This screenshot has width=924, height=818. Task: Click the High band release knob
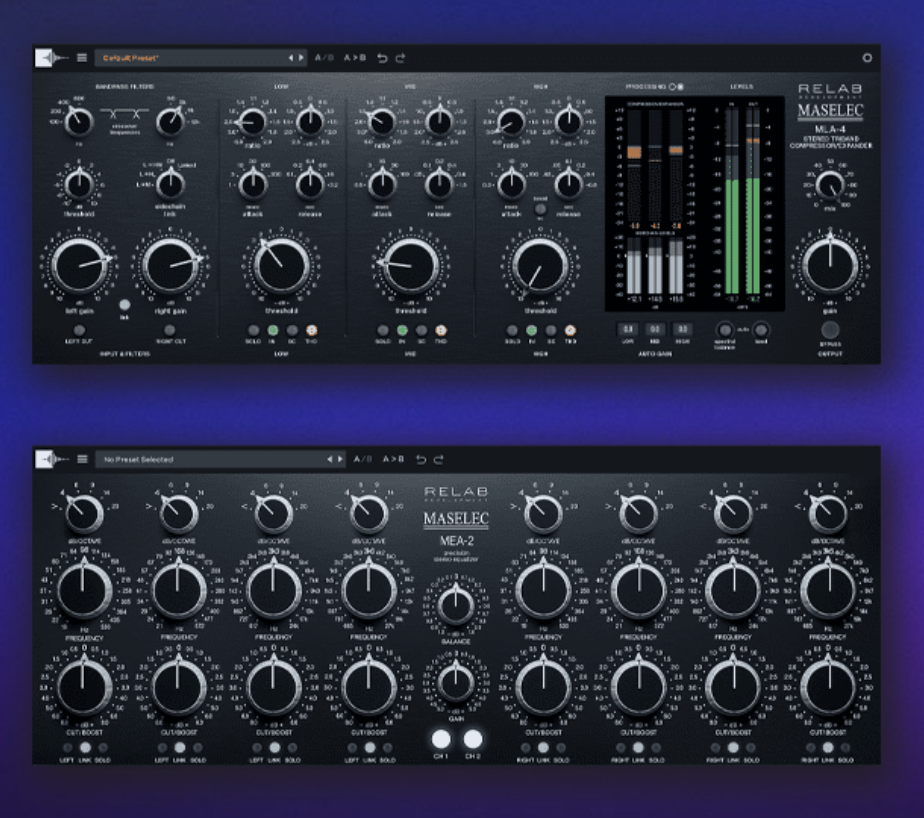click(x=568, y=184)
